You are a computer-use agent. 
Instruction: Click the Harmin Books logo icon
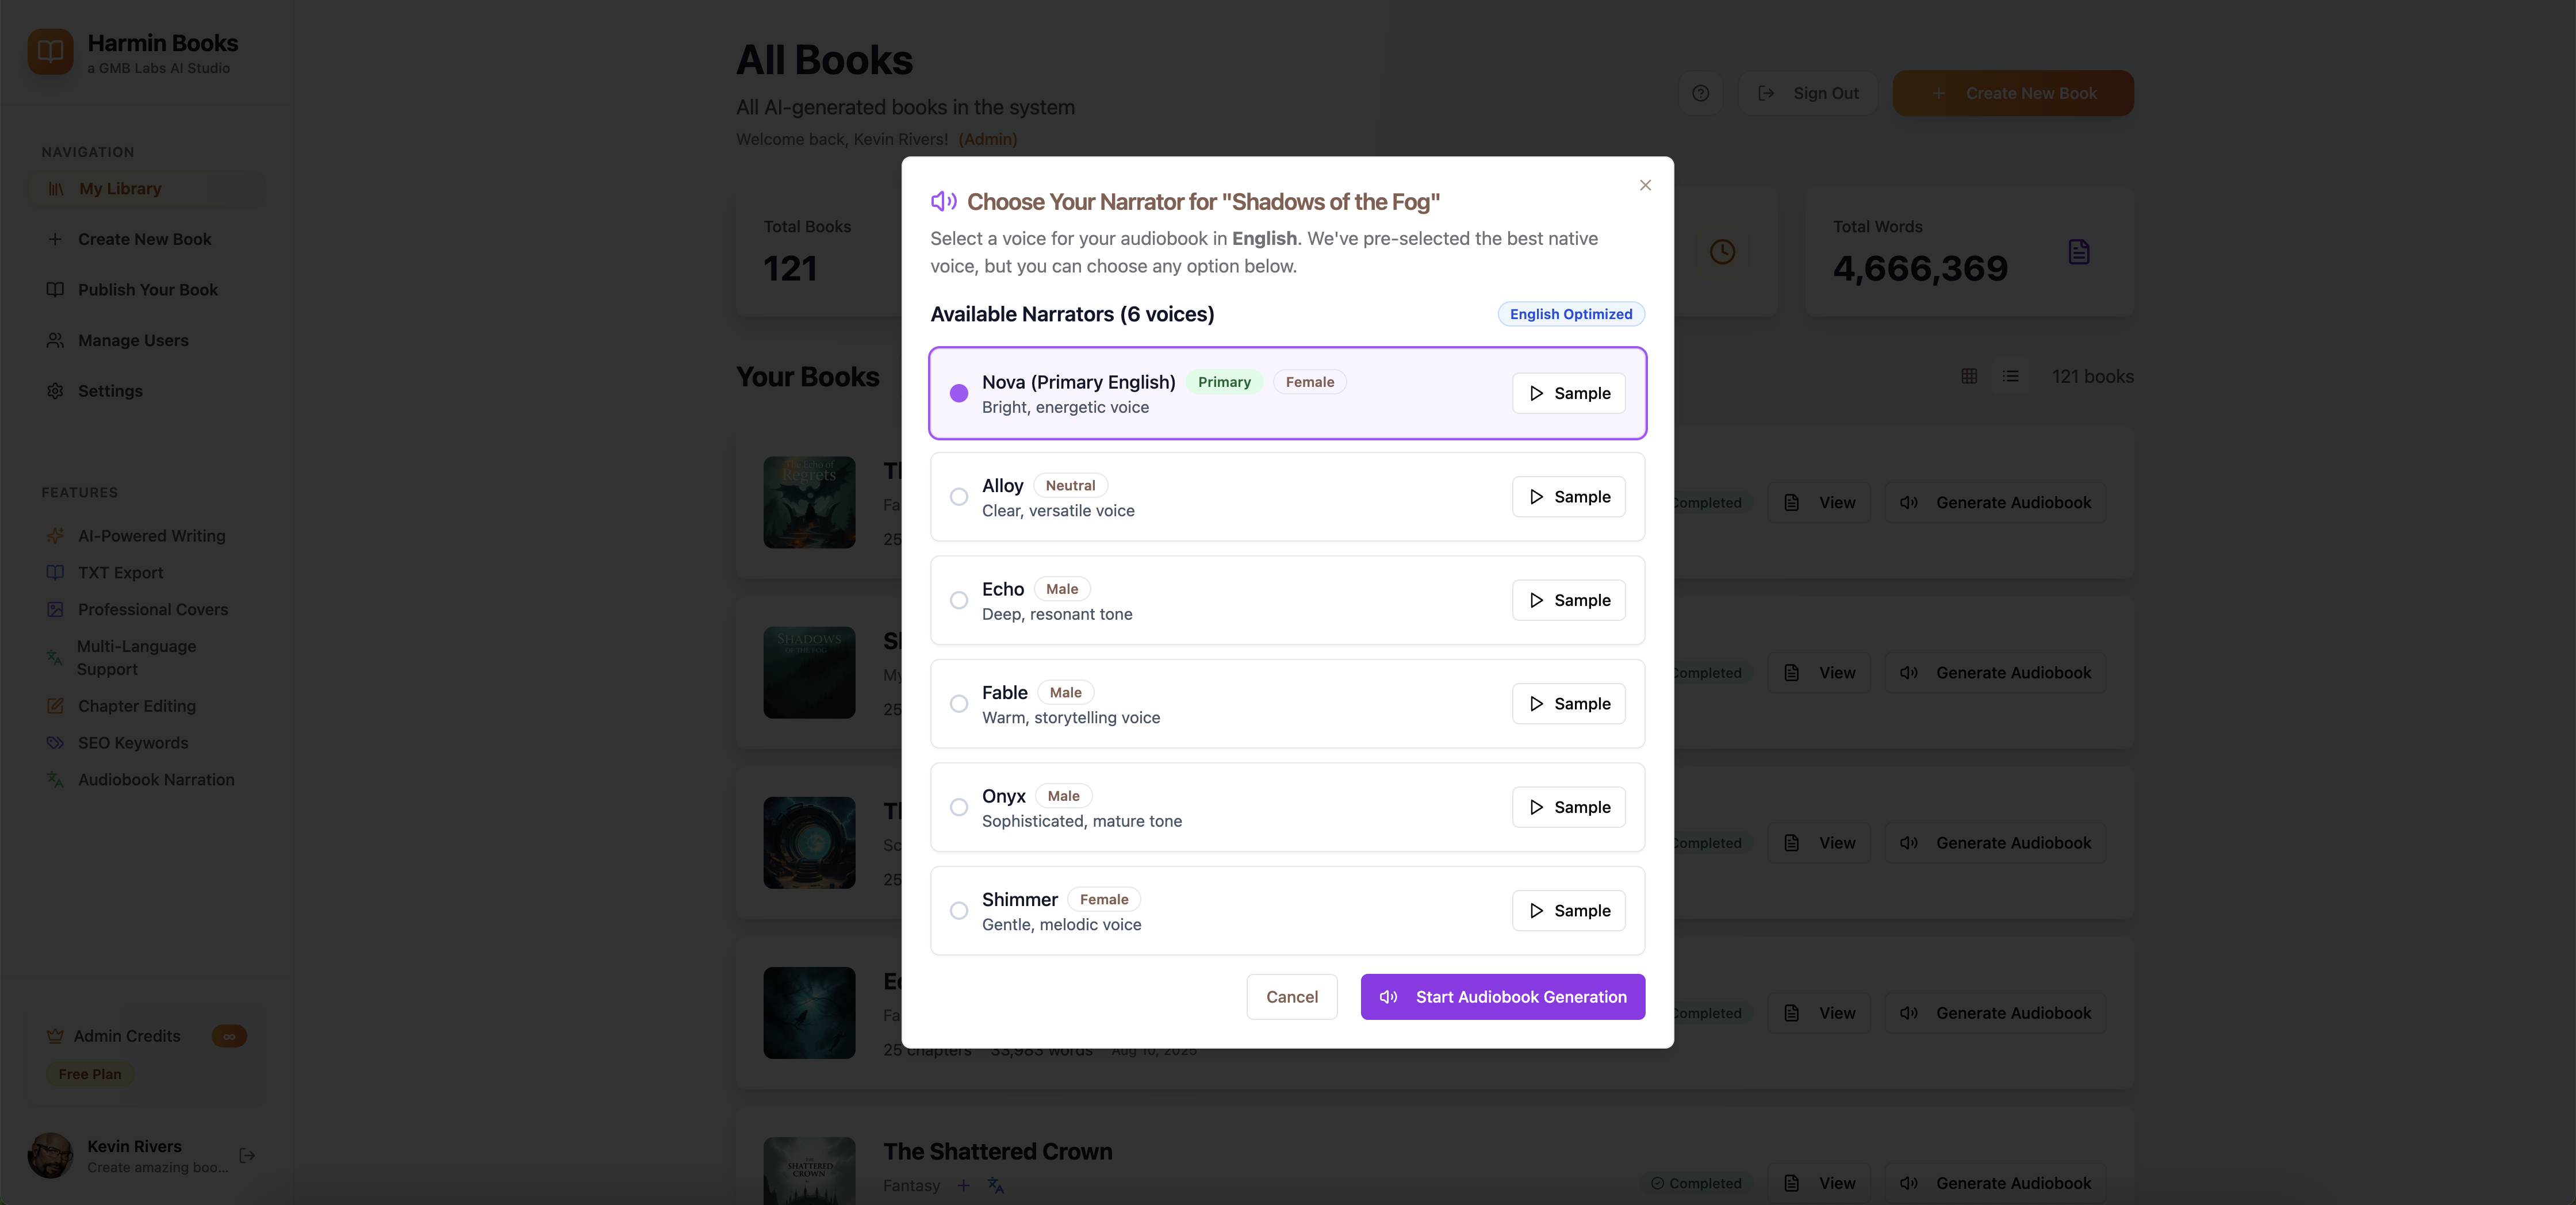point(50,52)
